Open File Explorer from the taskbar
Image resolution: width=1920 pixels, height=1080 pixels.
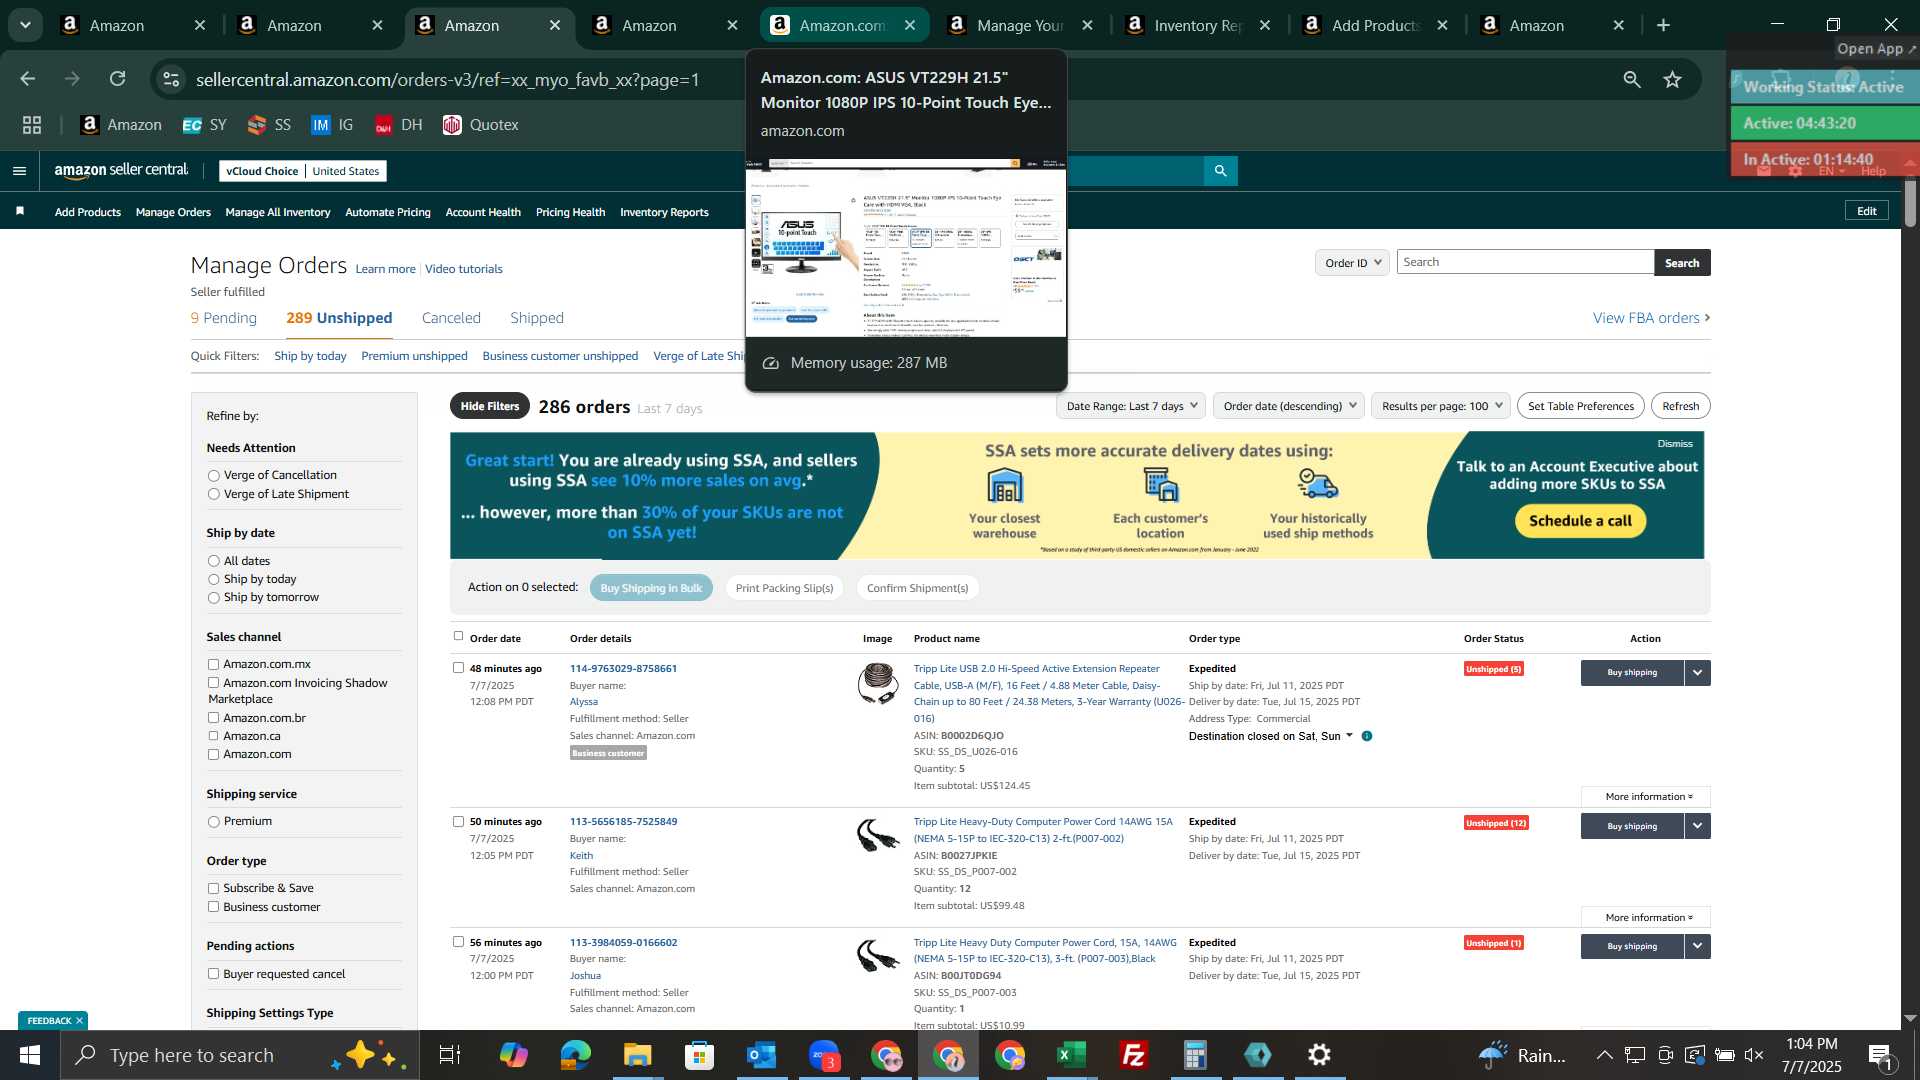(637, 1055)
